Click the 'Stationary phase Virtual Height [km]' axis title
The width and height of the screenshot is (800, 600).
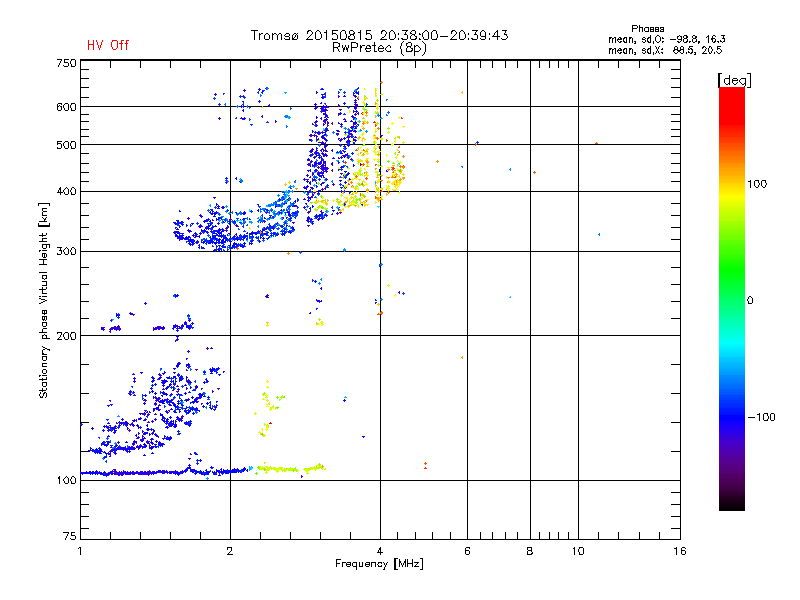tap(44, 300)
